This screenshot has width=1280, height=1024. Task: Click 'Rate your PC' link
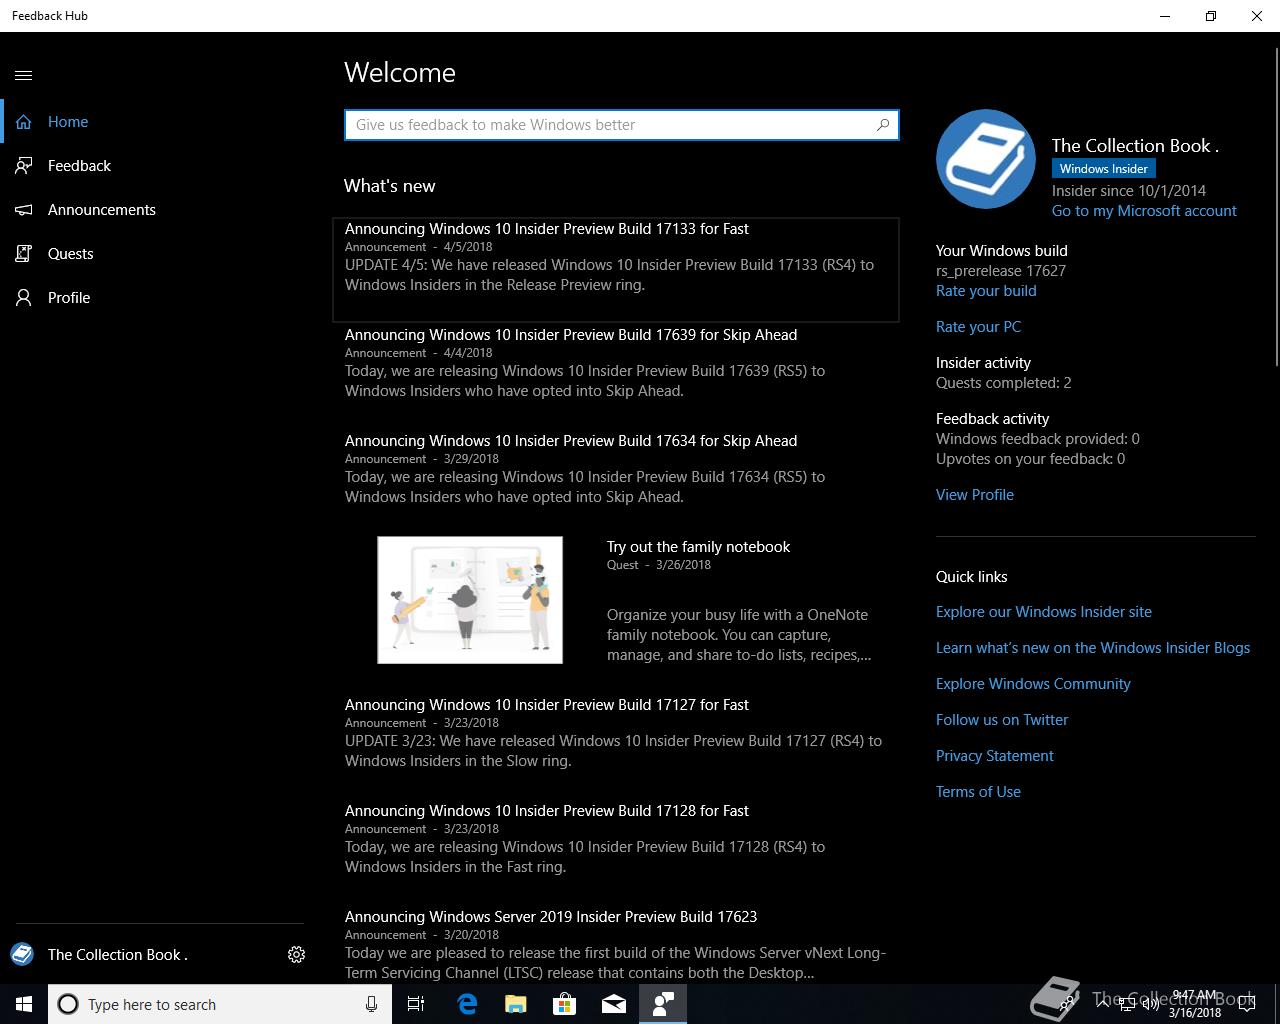(x=978, y=327)
